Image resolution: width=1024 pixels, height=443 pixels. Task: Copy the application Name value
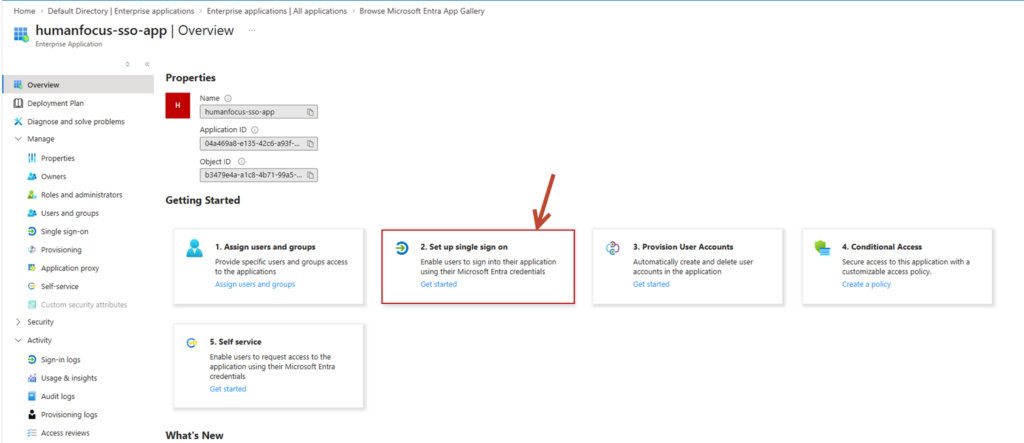point(311,112)
